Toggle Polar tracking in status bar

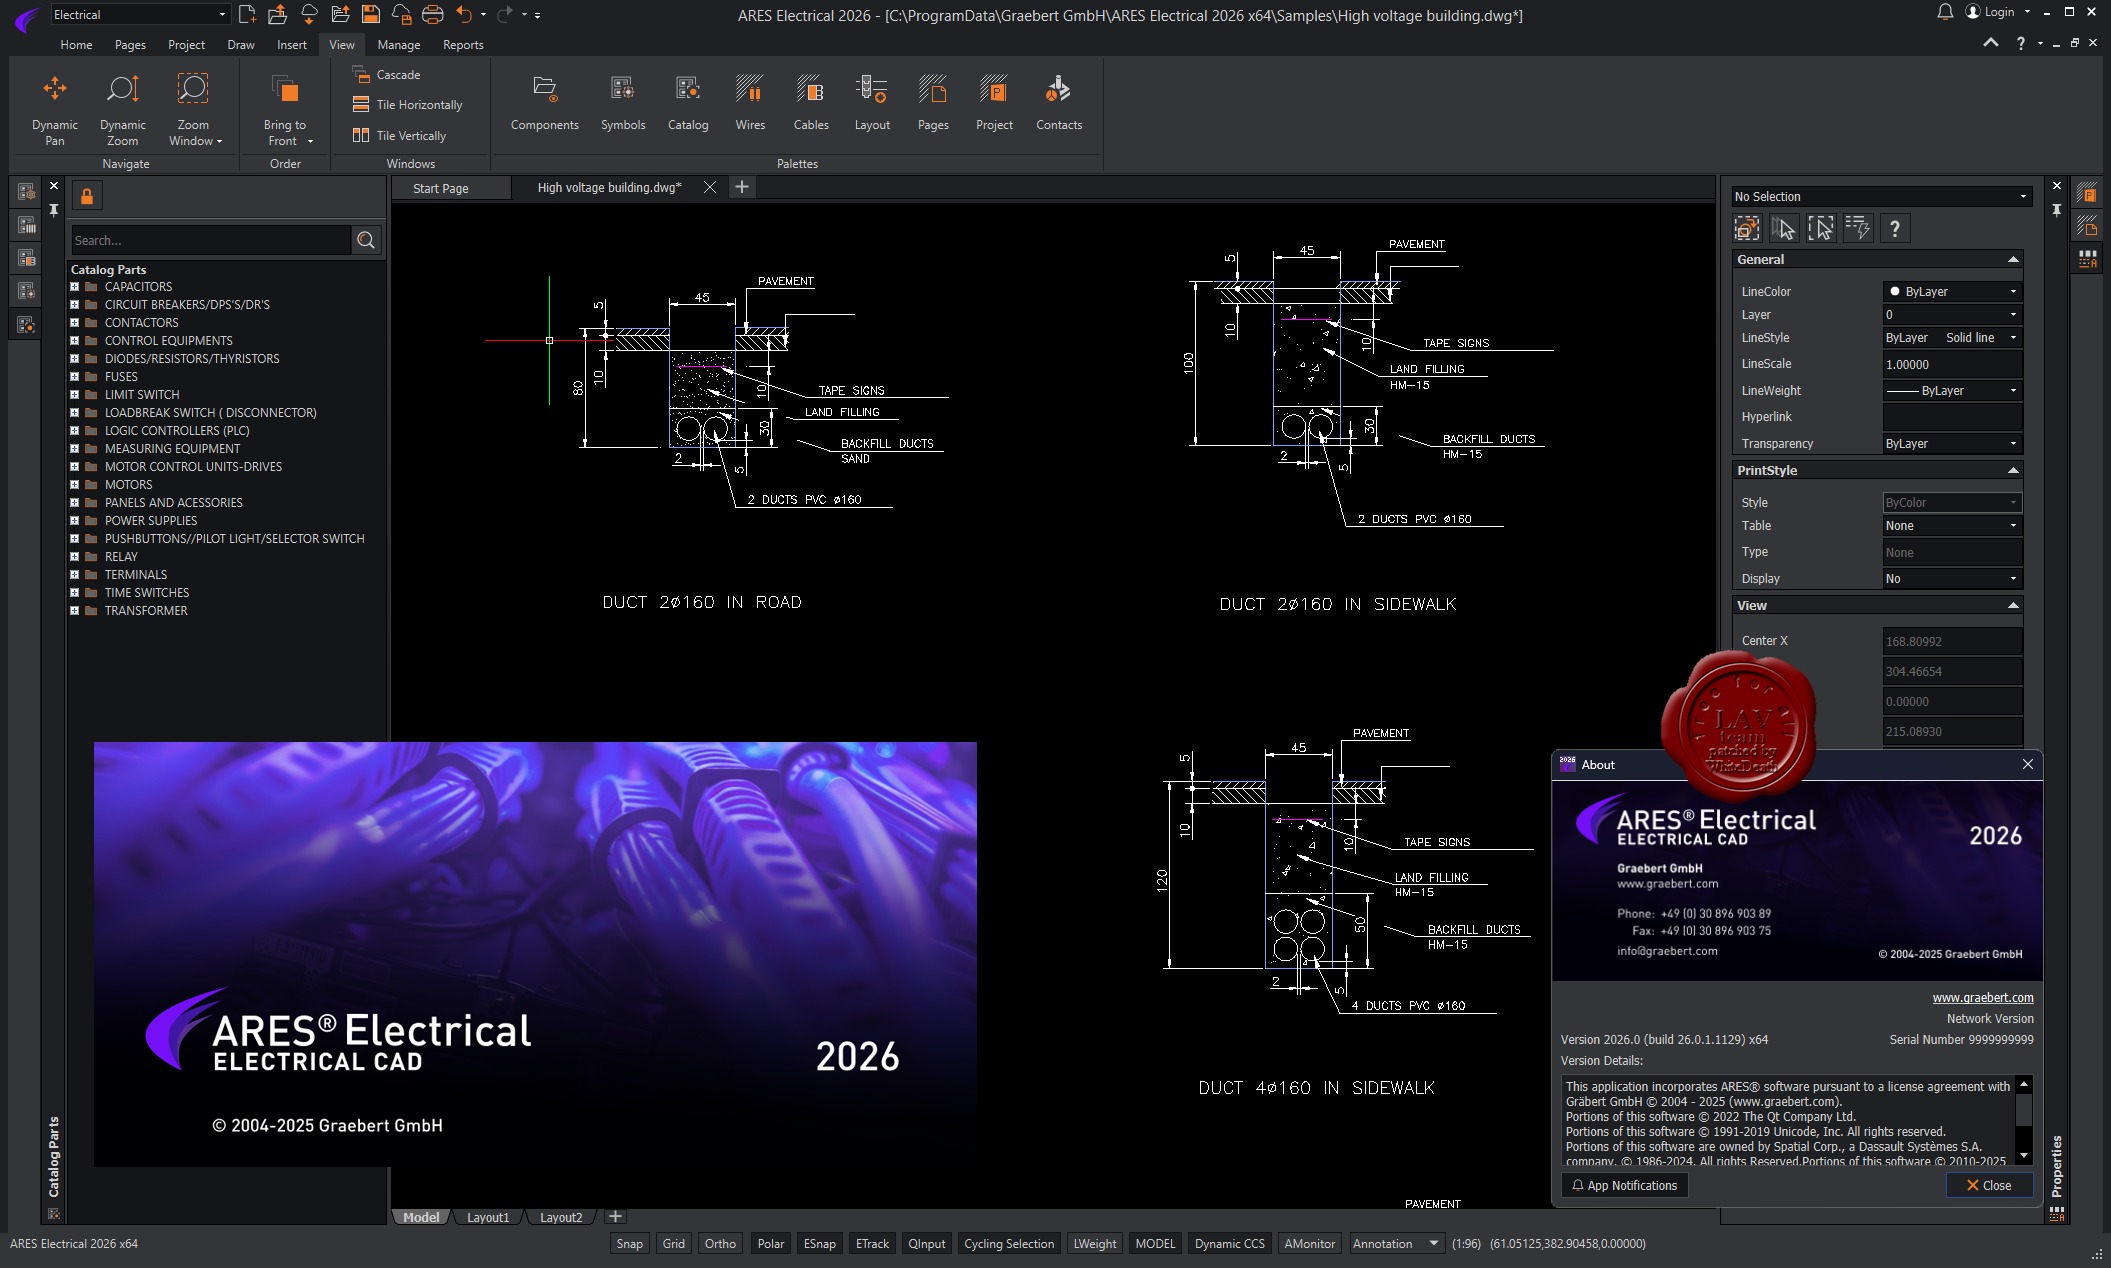(771, 1243)
